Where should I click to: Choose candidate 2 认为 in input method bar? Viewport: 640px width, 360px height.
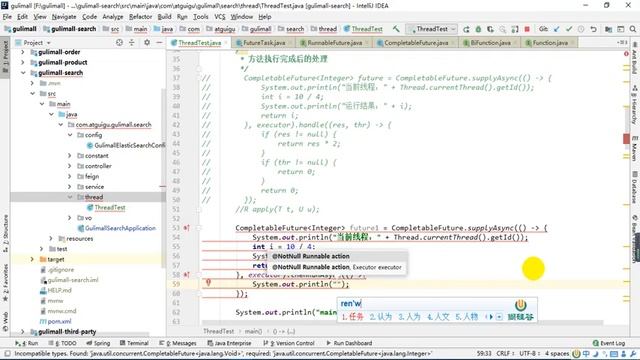[x=380, y=317]
